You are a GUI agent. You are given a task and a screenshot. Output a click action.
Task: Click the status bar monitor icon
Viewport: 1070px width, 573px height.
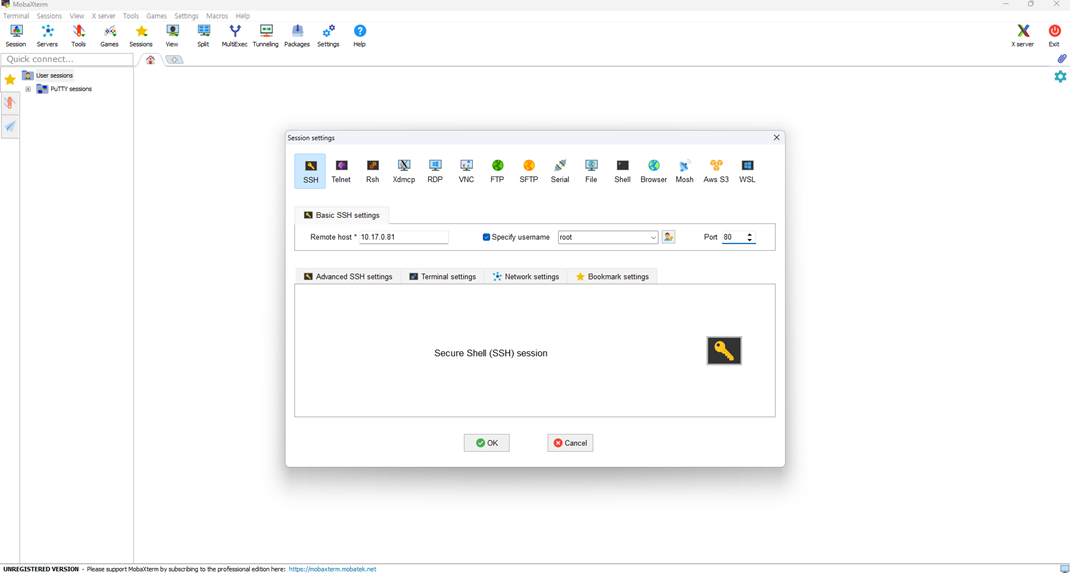pyautogui.click(x=1063, y=569)
